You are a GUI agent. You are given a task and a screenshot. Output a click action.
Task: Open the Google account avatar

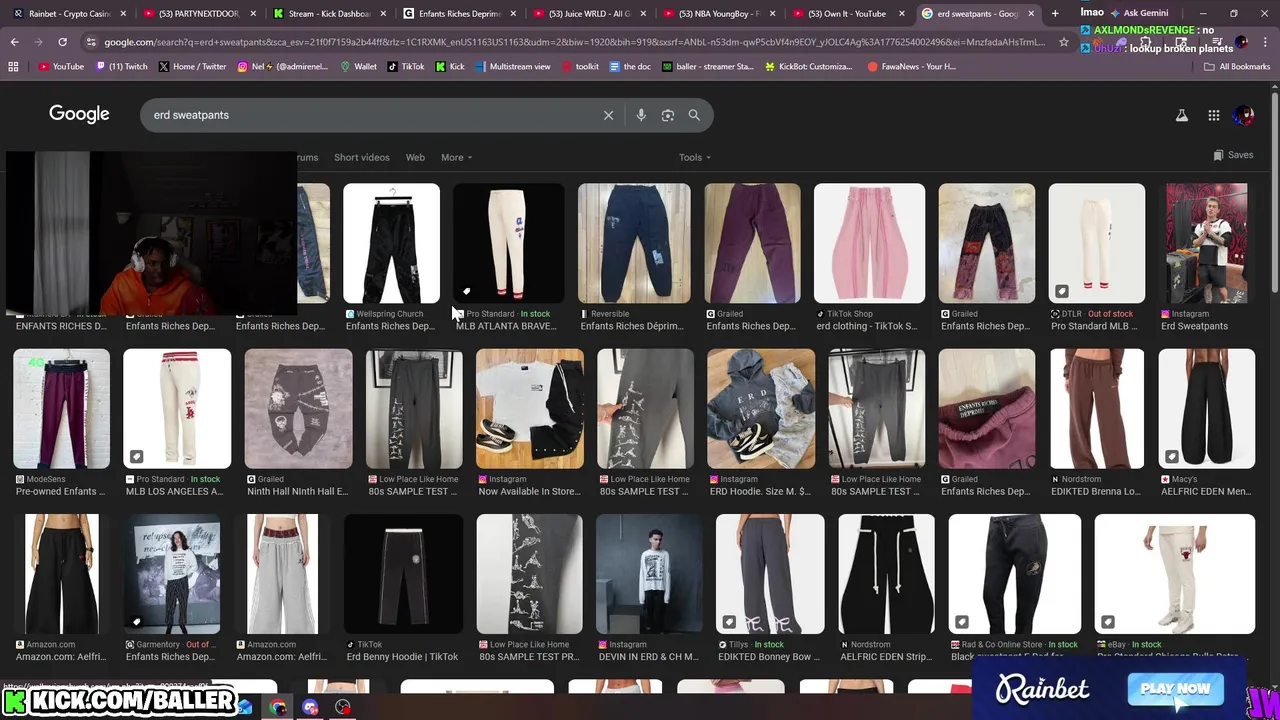(1244, 115)
